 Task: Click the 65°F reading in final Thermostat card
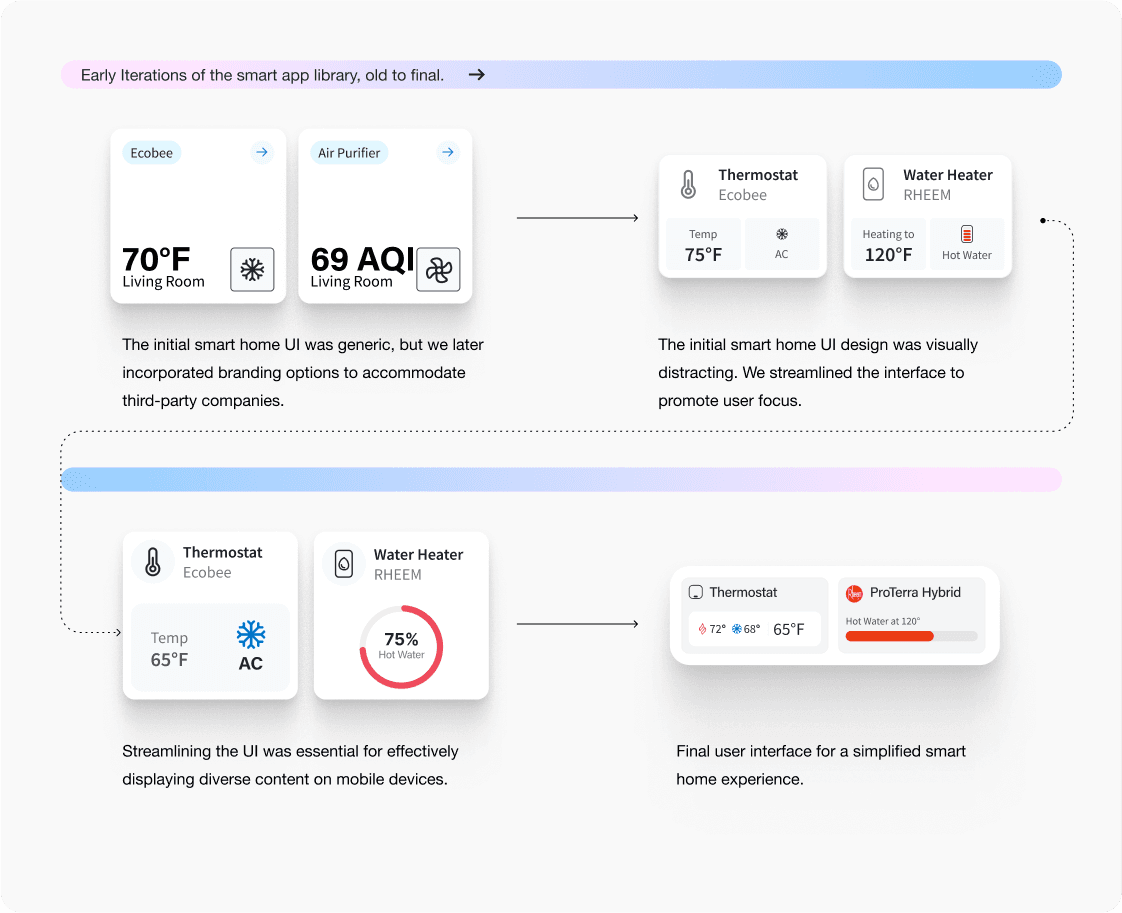coord(789,630)
